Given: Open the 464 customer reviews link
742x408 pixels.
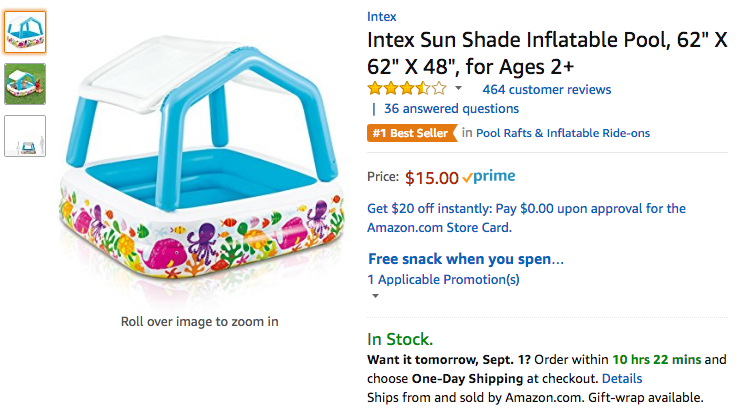Looking at the screenshot, I should click(x=546, y=89).
